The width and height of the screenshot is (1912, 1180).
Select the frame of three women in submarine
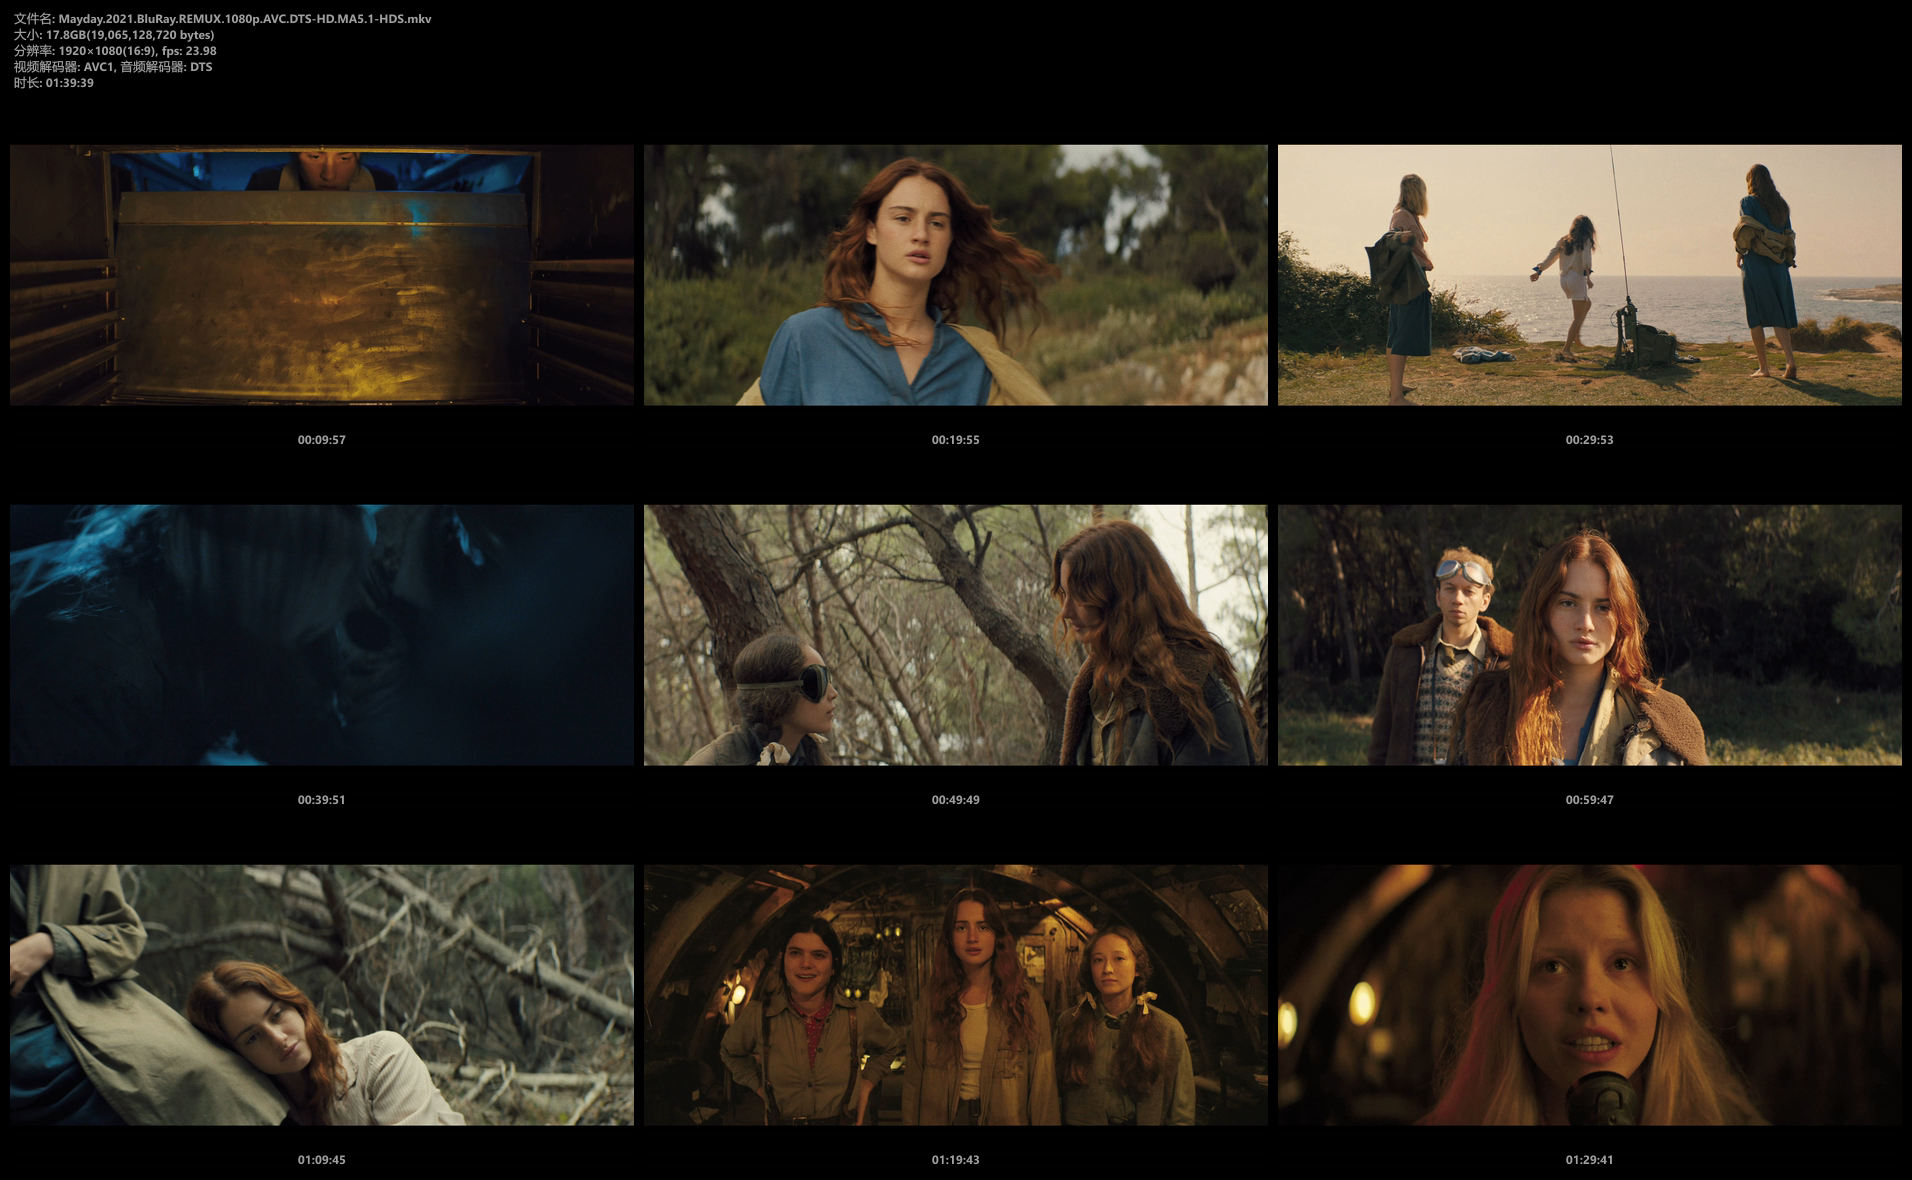pyautogui.click(x=955, y=995)
